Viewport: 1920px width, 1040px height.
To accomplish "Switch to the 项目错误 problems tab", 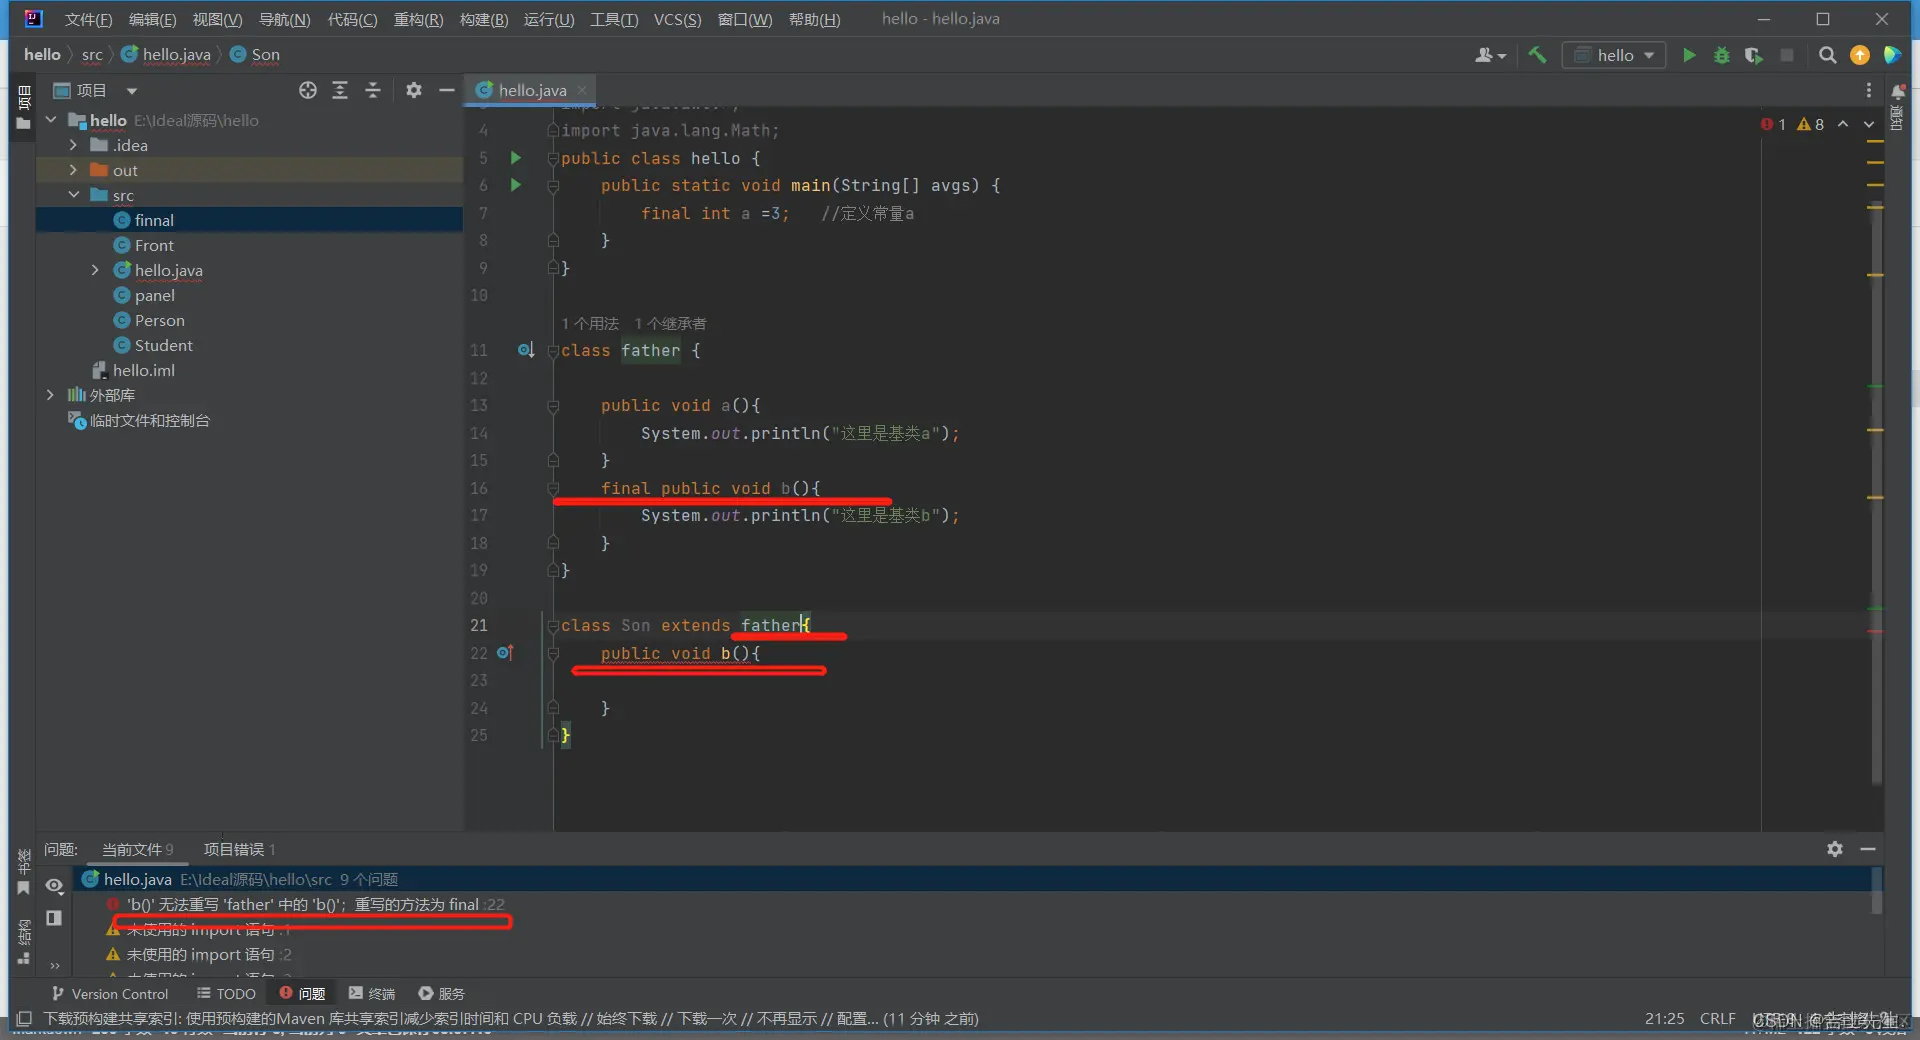I will tap(240, 849).
